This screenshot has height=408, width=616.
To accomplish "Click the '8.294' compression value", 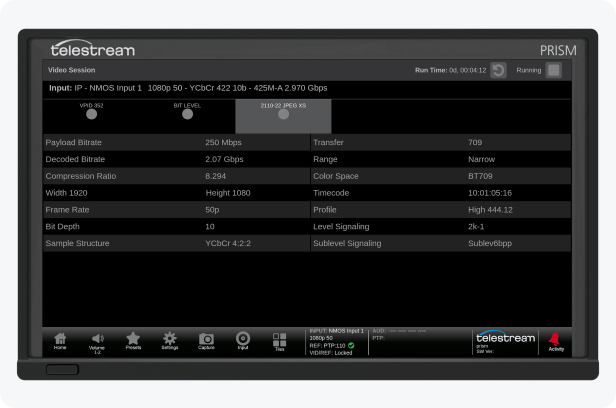I will pos(215,176).
